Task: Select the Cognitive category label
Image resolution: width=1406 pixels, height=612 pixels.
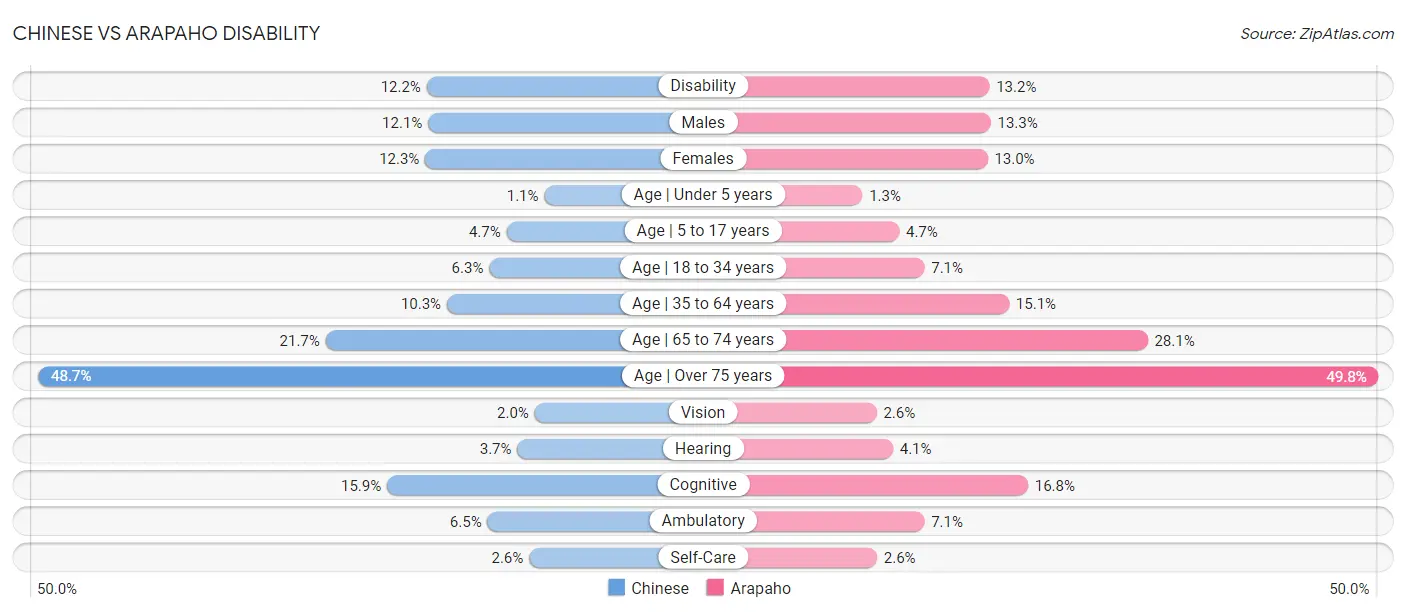Action: (x=703, y=485)
